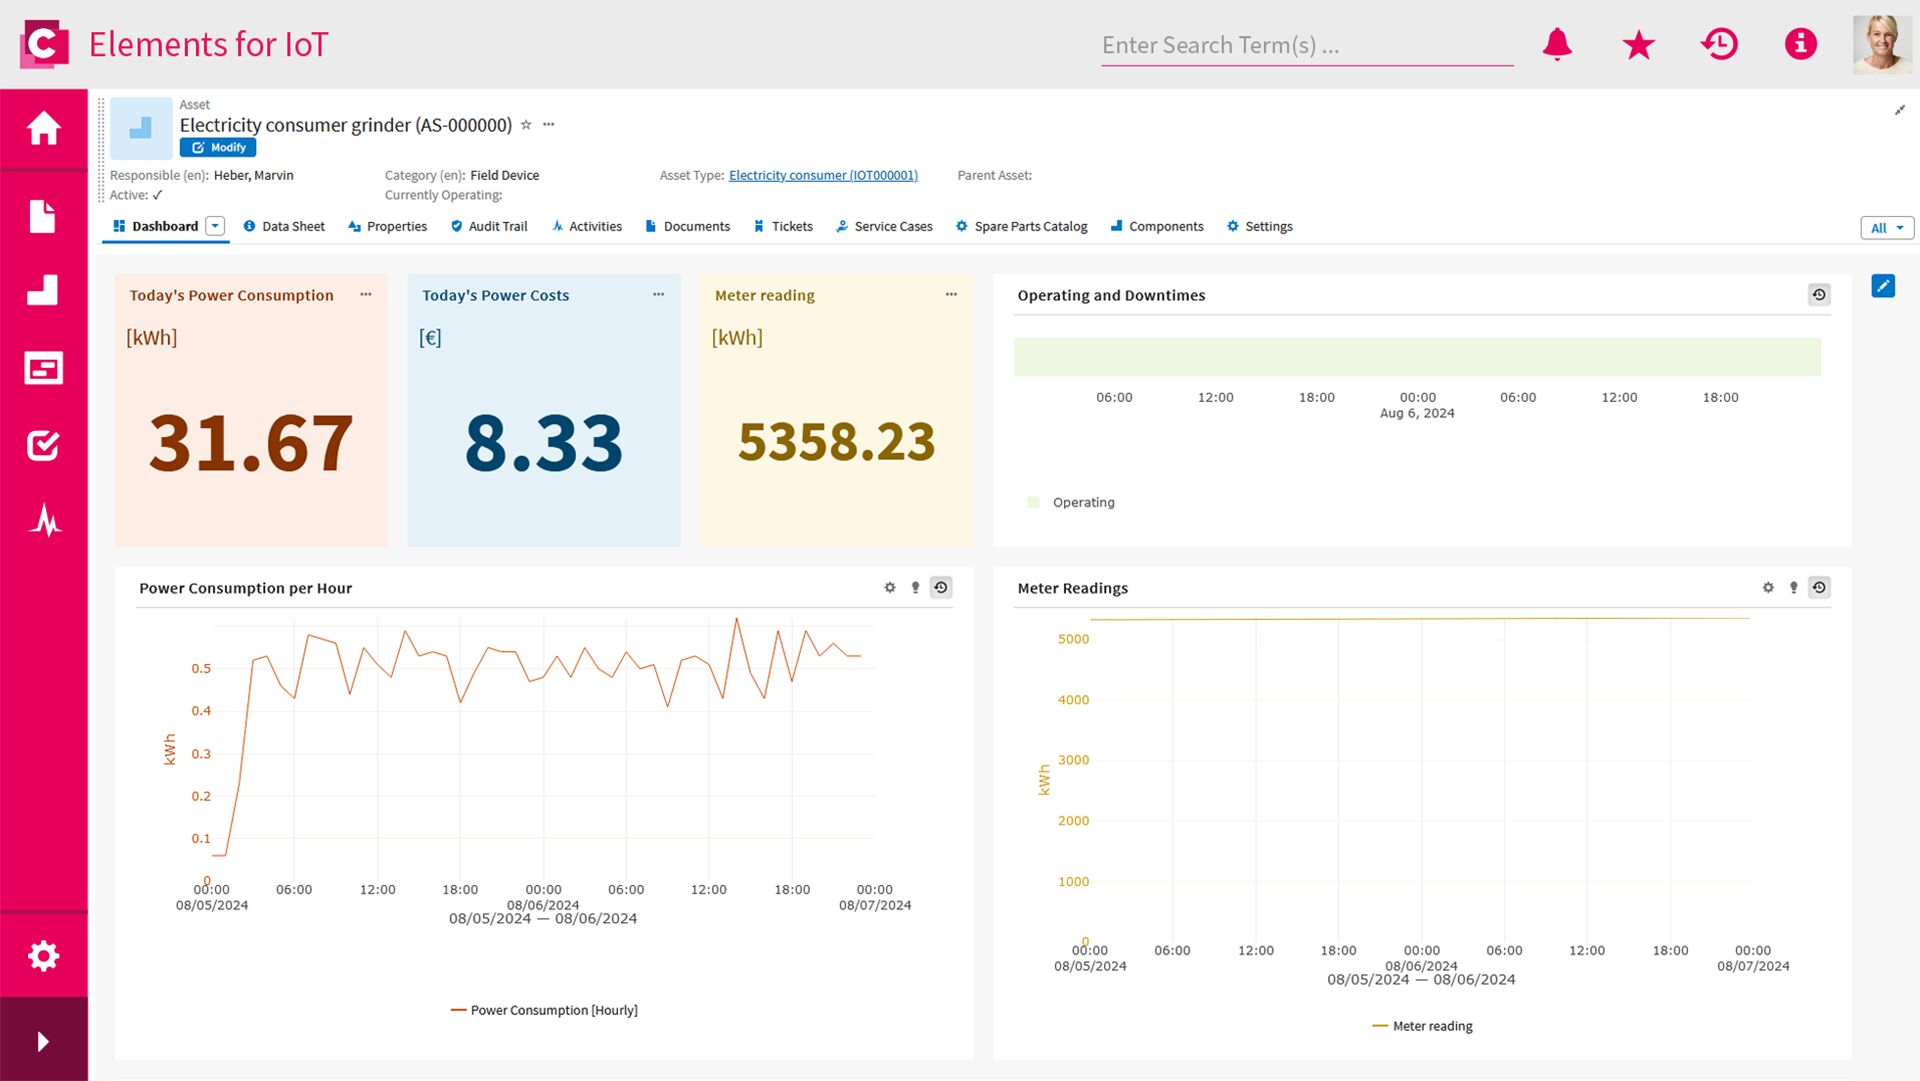Open the Electricity consumer (IOT000001) link
Image resolution: width=1920 pixels, height=1081 pixels.
[822, 175]
